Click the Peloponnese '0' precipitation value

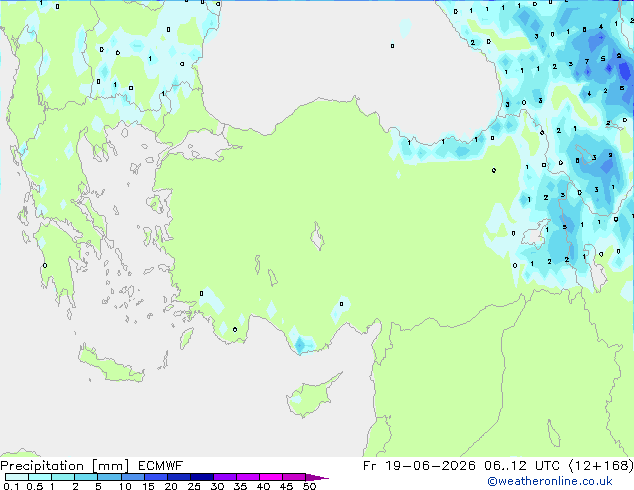(x=45, y=266)
